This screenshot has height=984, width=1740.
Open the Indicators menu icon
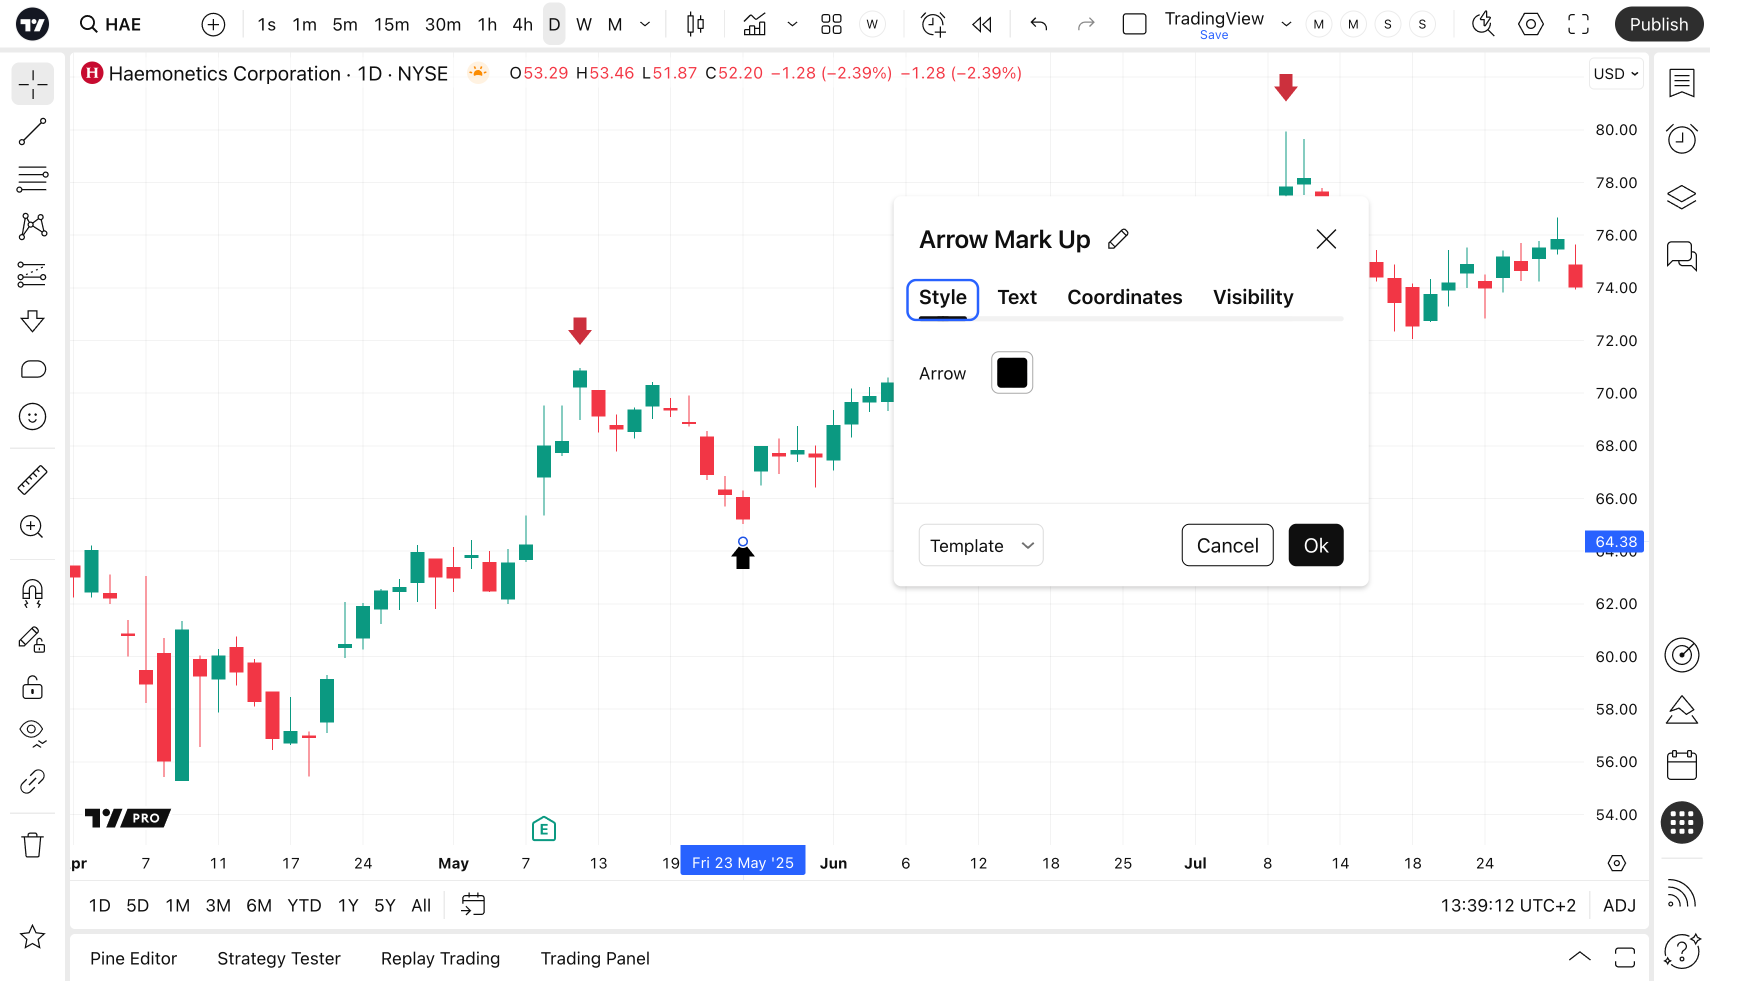pyautogui.click(x=755, y=24)
